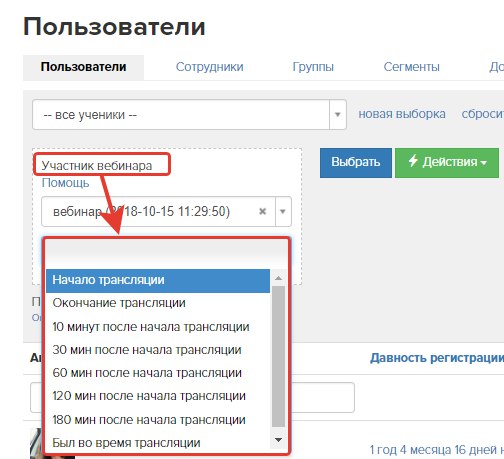Clear the selected webinar with the x icon
The width and height of the screenshot is (504, 459).
pyautogui.click(x=263, y=211)
